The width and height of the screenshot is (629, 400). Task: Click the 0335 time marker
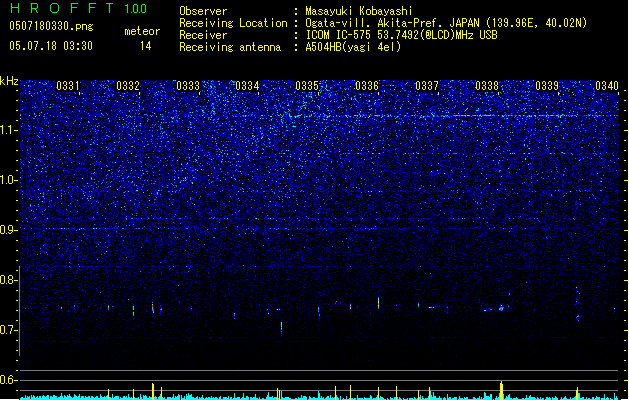pyautogui.click(x=307, y=86)
